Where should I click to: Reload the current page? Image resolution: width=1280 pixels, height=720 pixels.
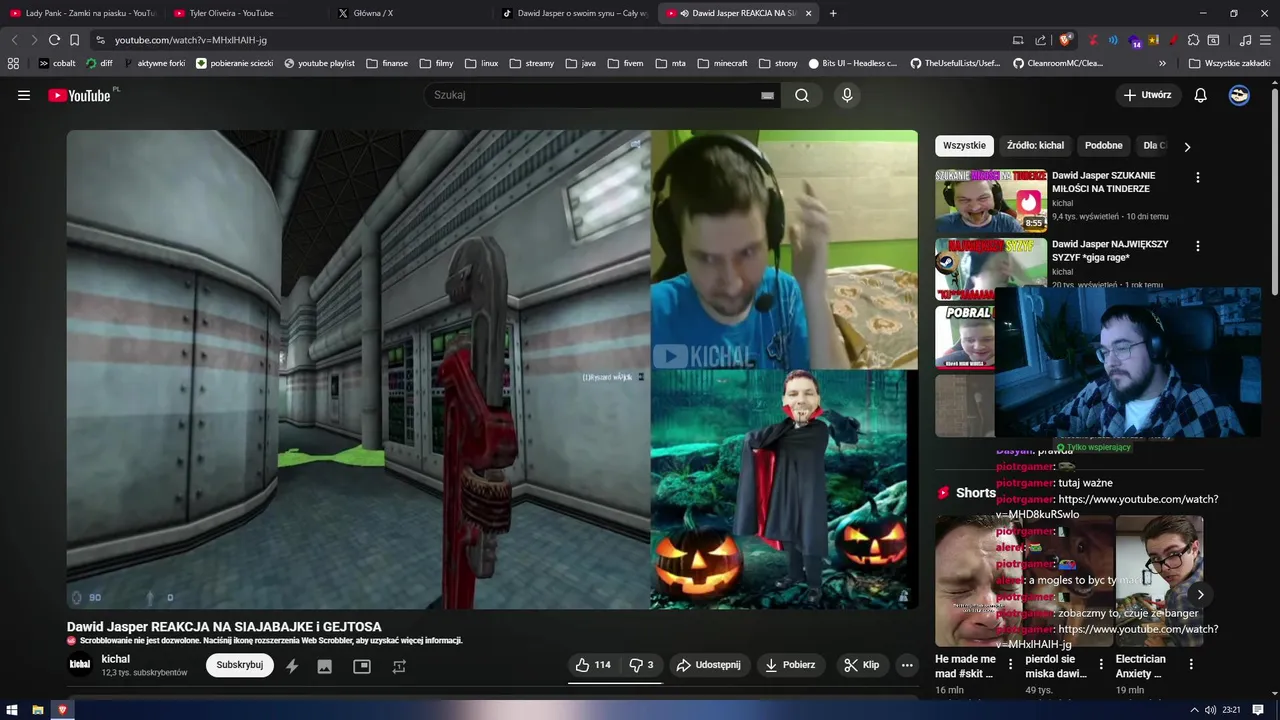54,40
